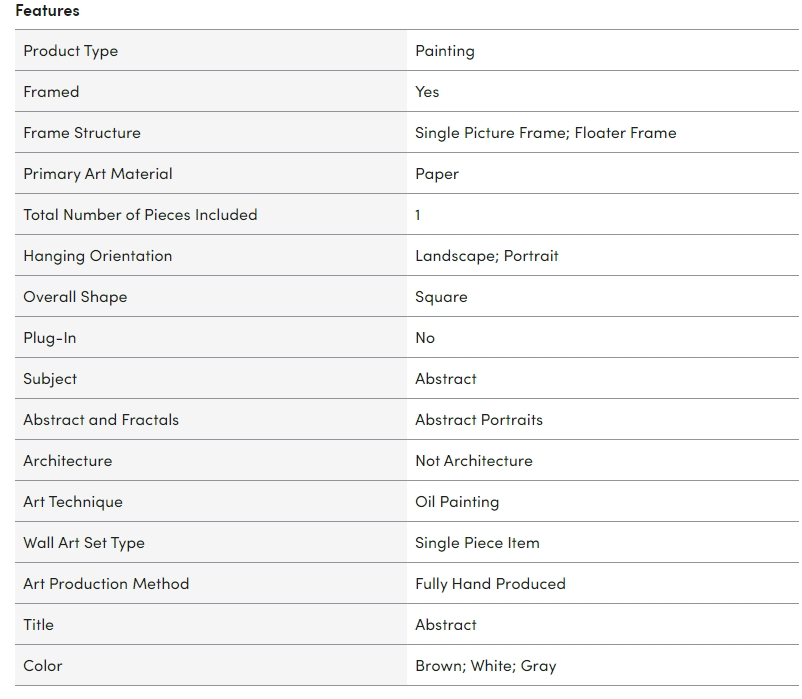
Task: Select the 'Landscape; Portrait' value
Action: (487, 256)
